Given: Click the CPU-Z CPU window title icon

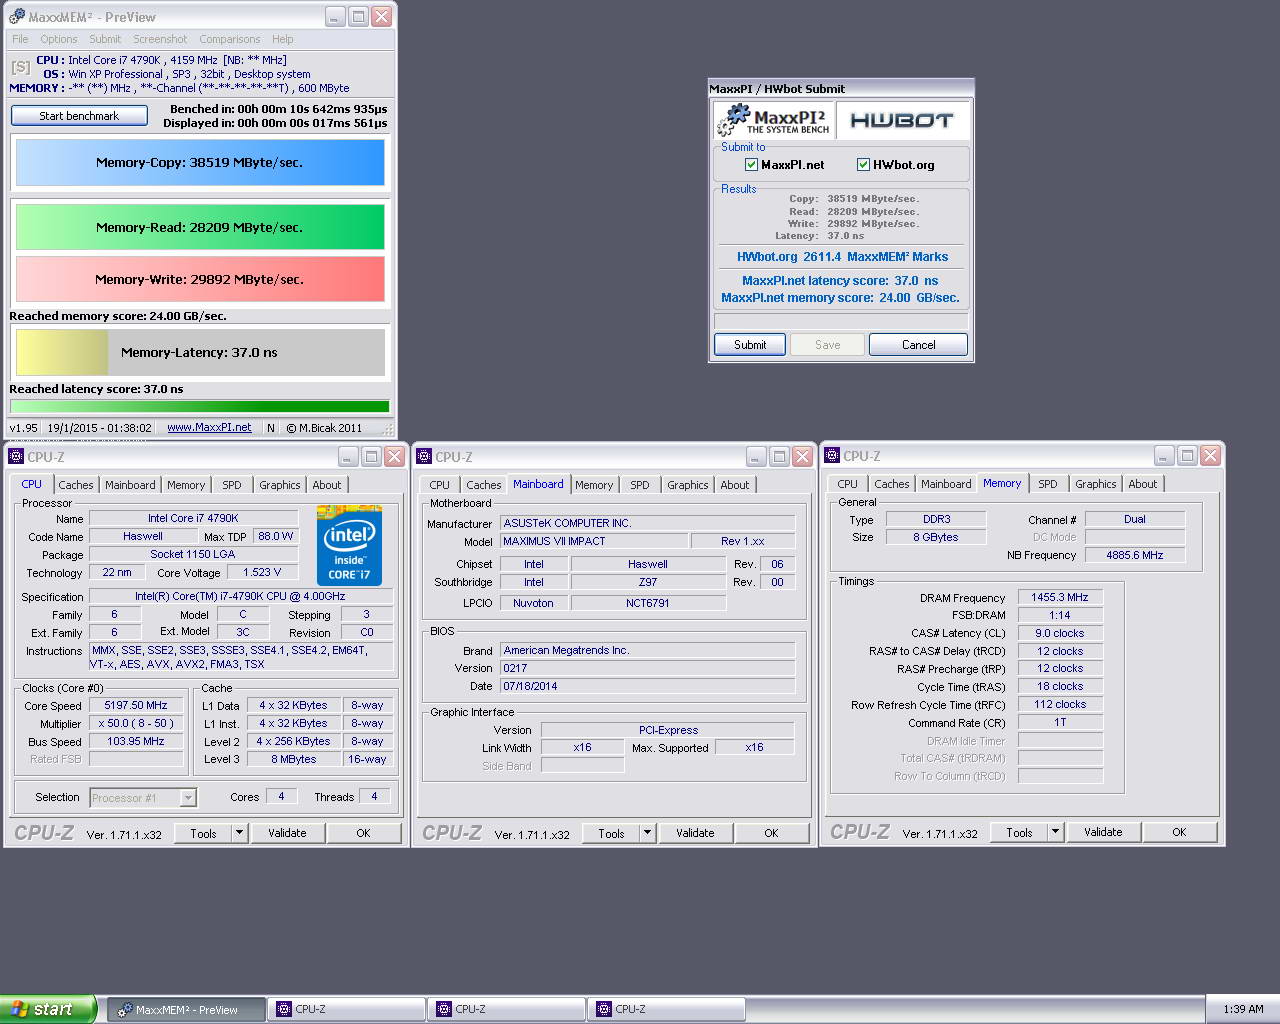Looking at the screenshot, I should click(16, 457).
